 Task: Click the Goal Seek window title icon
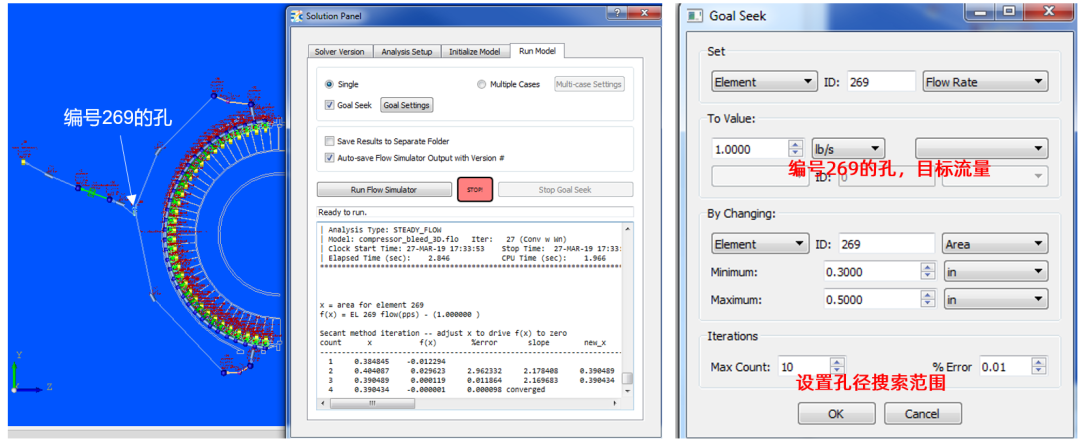694,15
